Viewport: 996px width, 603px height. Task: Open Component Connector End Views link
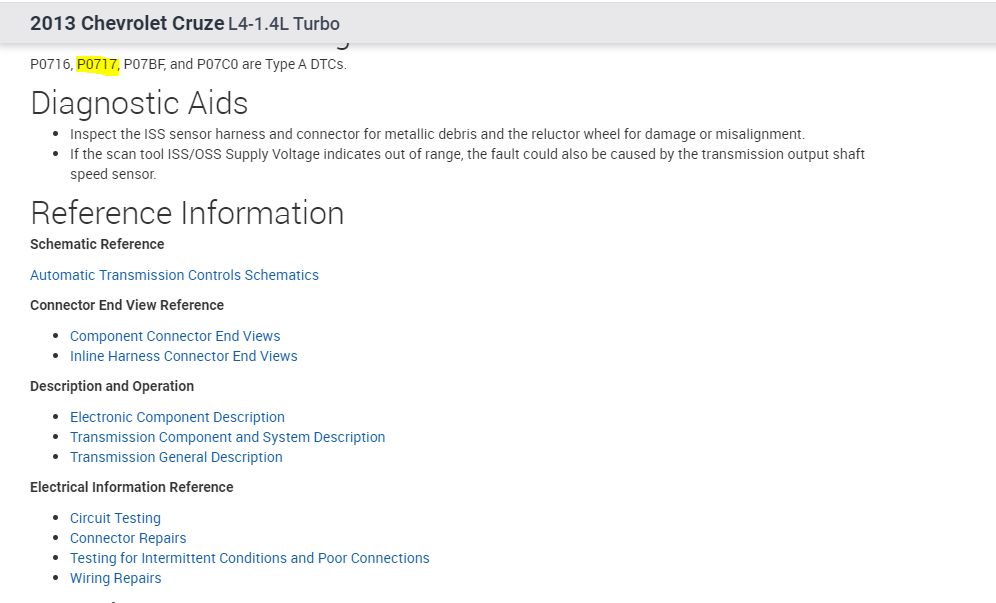click(175, 336)
